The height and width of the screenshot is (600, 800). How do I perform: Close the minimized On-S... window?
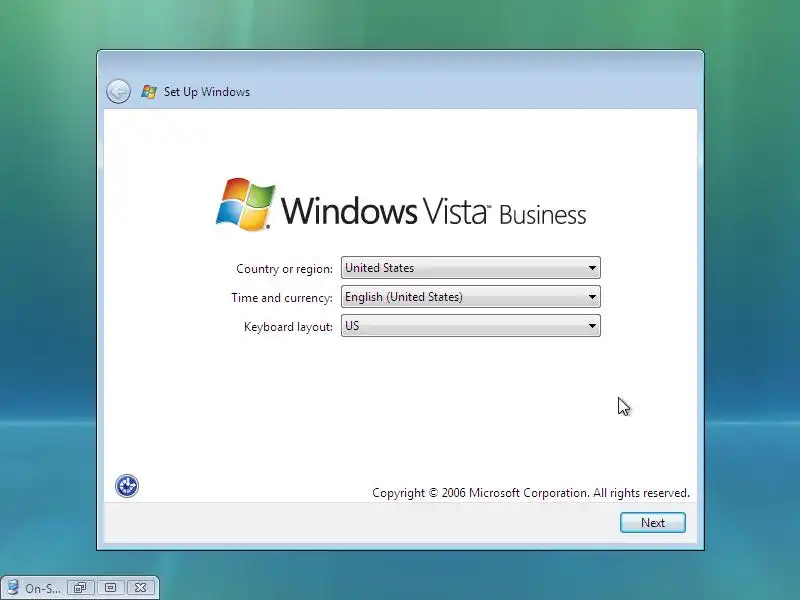140,588
